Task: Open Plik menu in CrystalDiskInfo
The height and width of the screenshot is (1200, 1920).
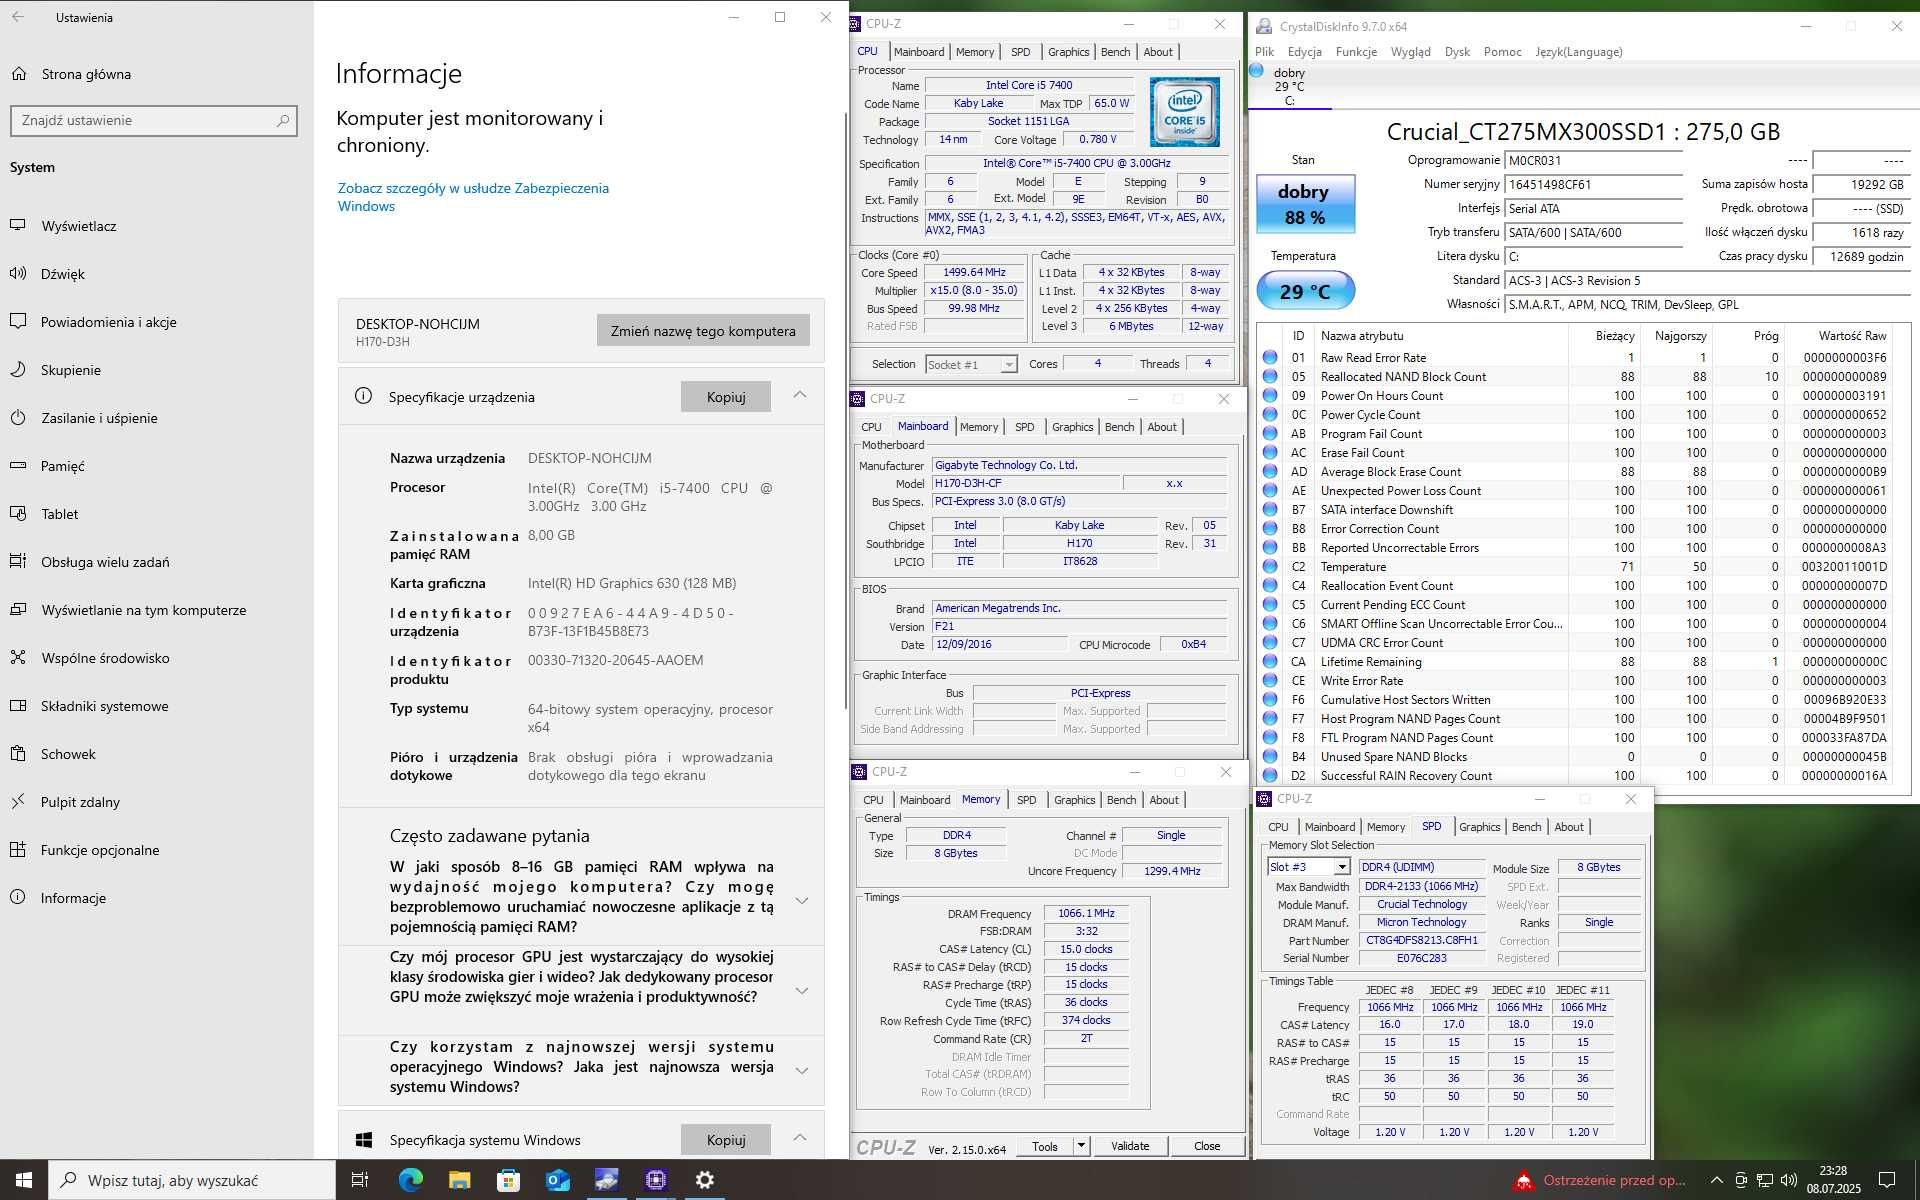Action: tap(1265, 52)
